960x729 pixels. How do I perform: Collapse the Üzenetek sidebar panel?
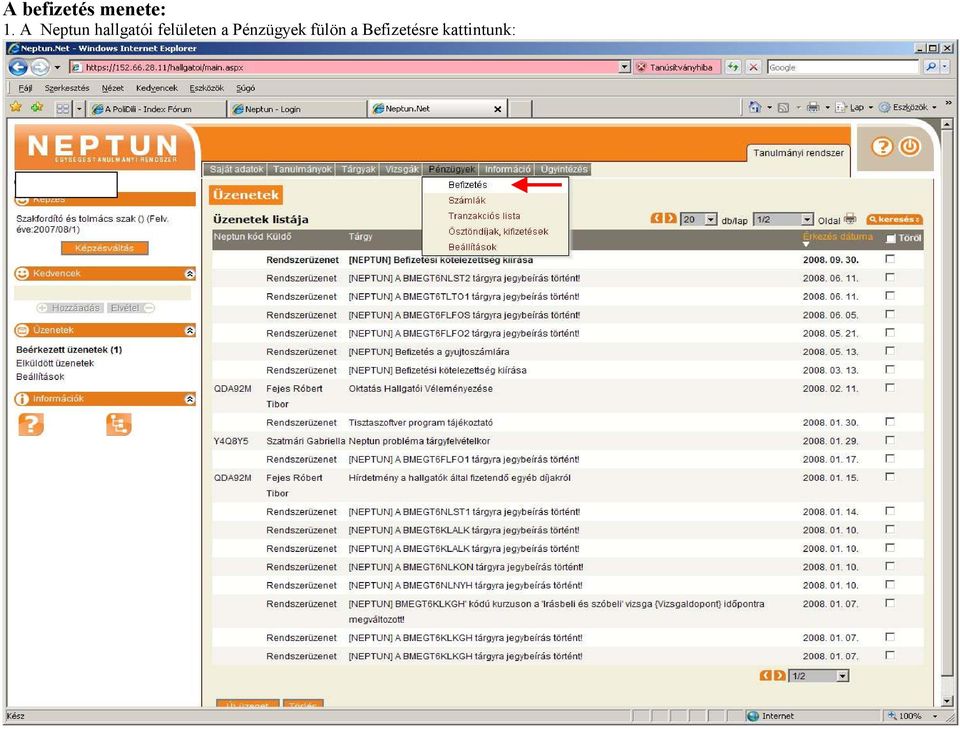(190, 331)
